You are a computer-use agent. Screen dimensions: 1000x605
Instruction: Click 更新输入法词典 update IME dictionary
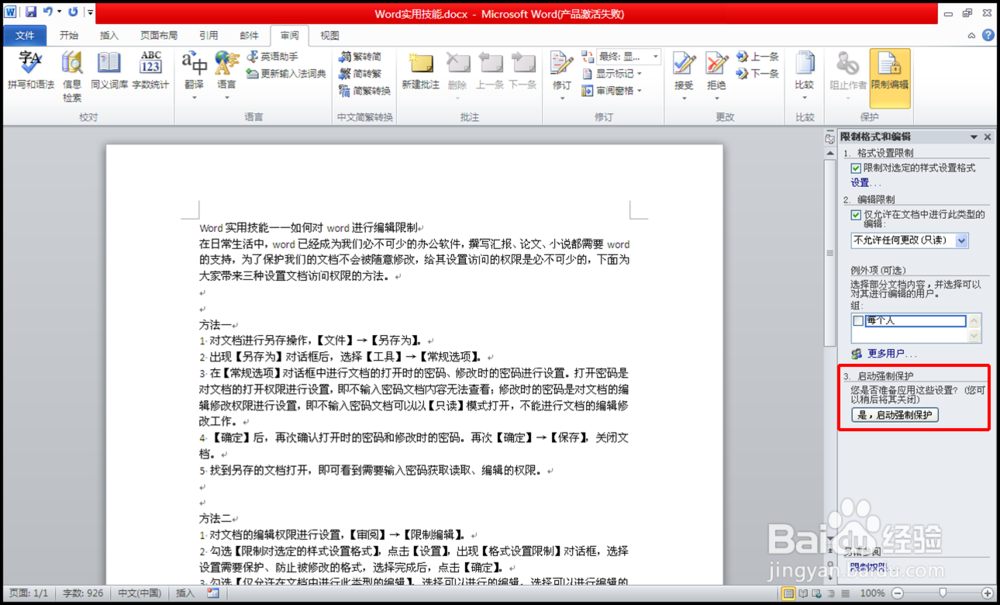(x=286, y=74)
